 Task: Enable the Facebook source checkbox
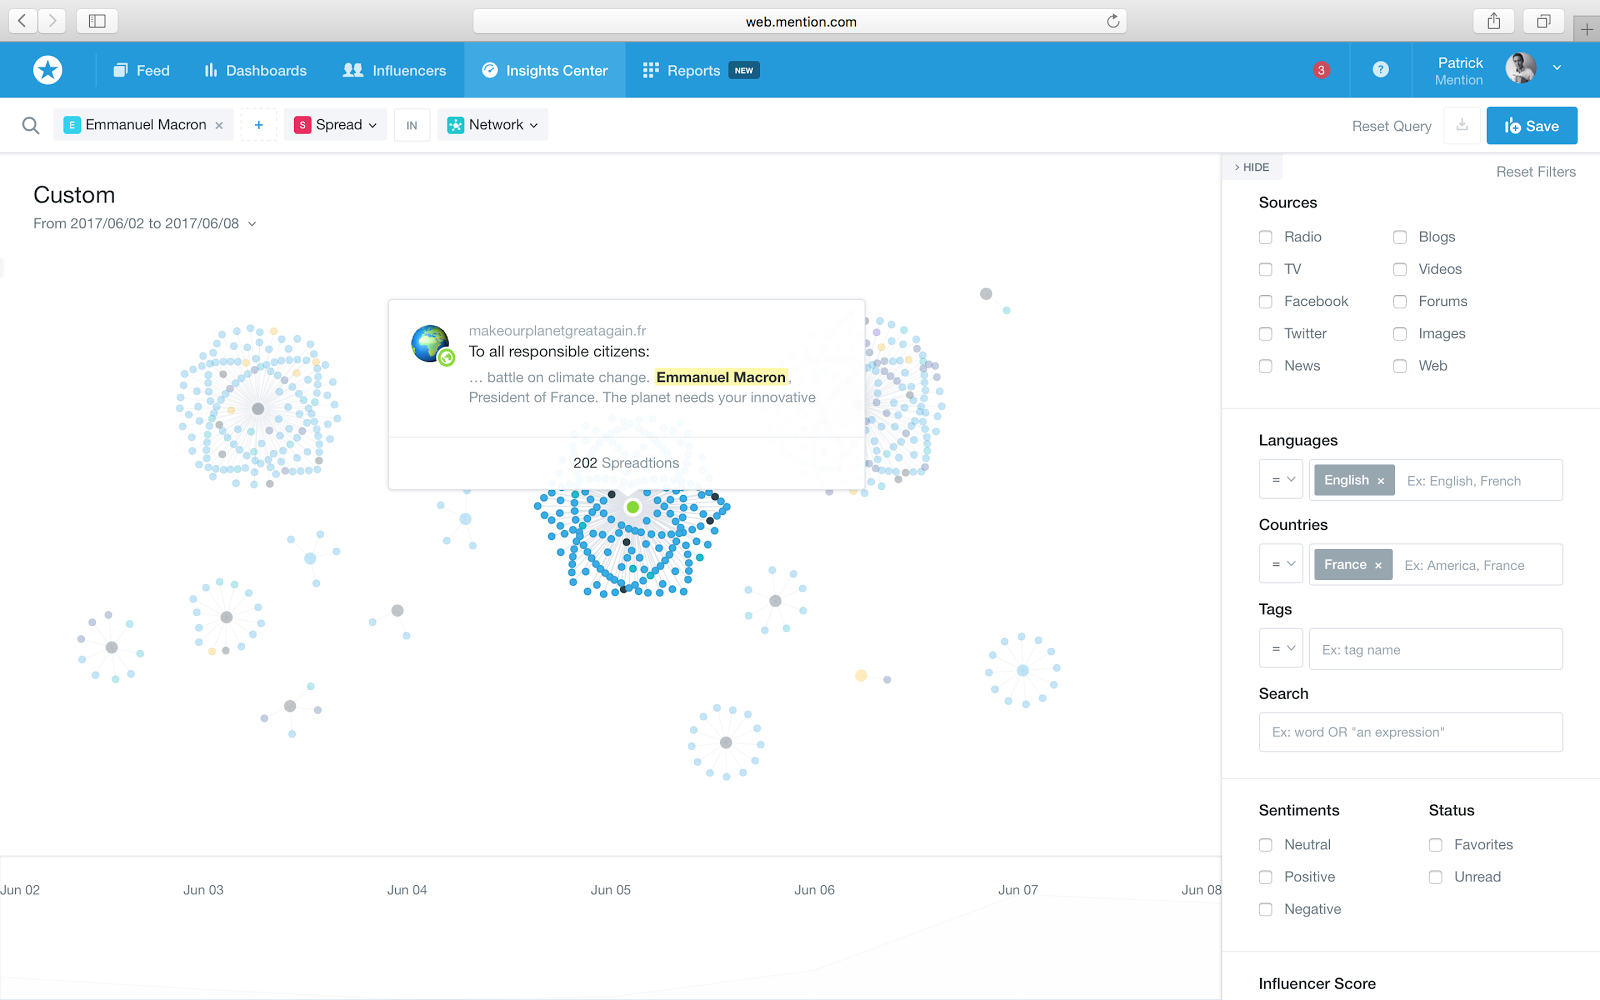pyautogui.click(x=1265, y=301)
